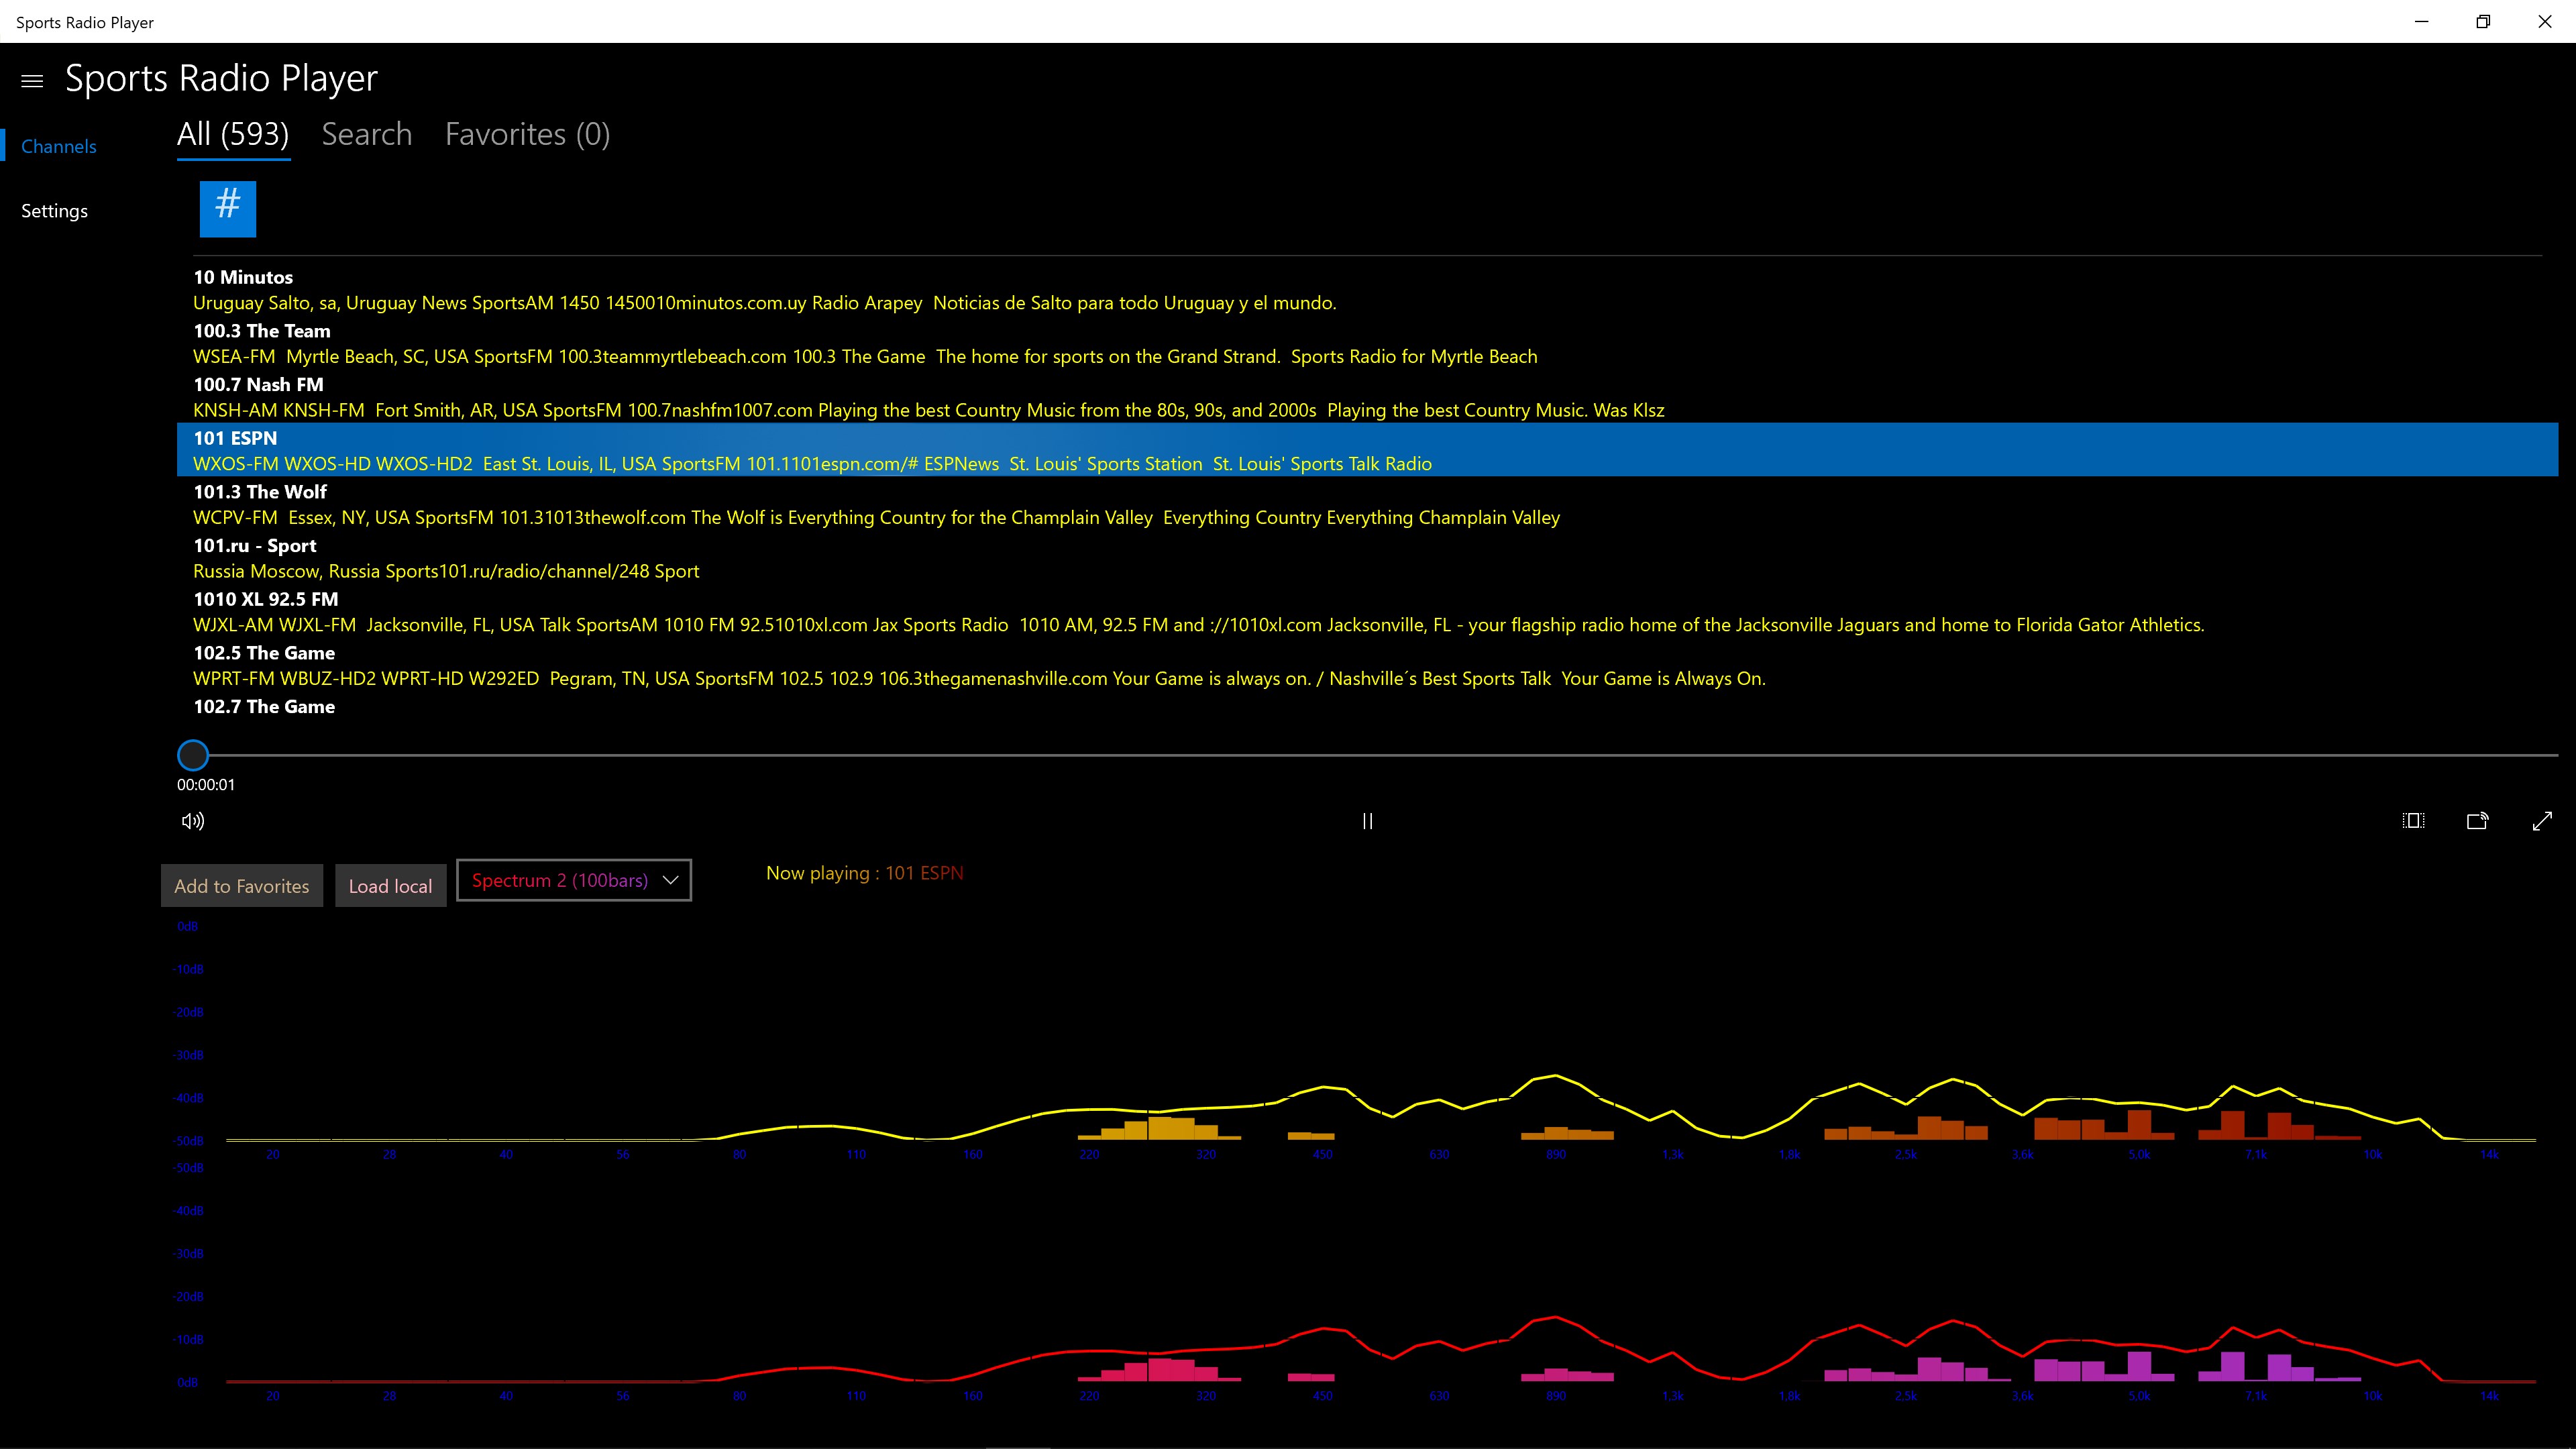Click the blue # group header tile
This screenshot has width=2576, height=1449.
pyautogui.click(x=228, y=208)
